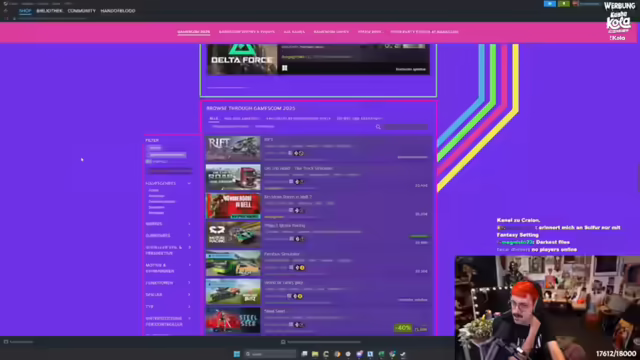Expand the Motive & Stimmungen filter
The height and width of the screenshot is (360, 640).
[189, 265]
